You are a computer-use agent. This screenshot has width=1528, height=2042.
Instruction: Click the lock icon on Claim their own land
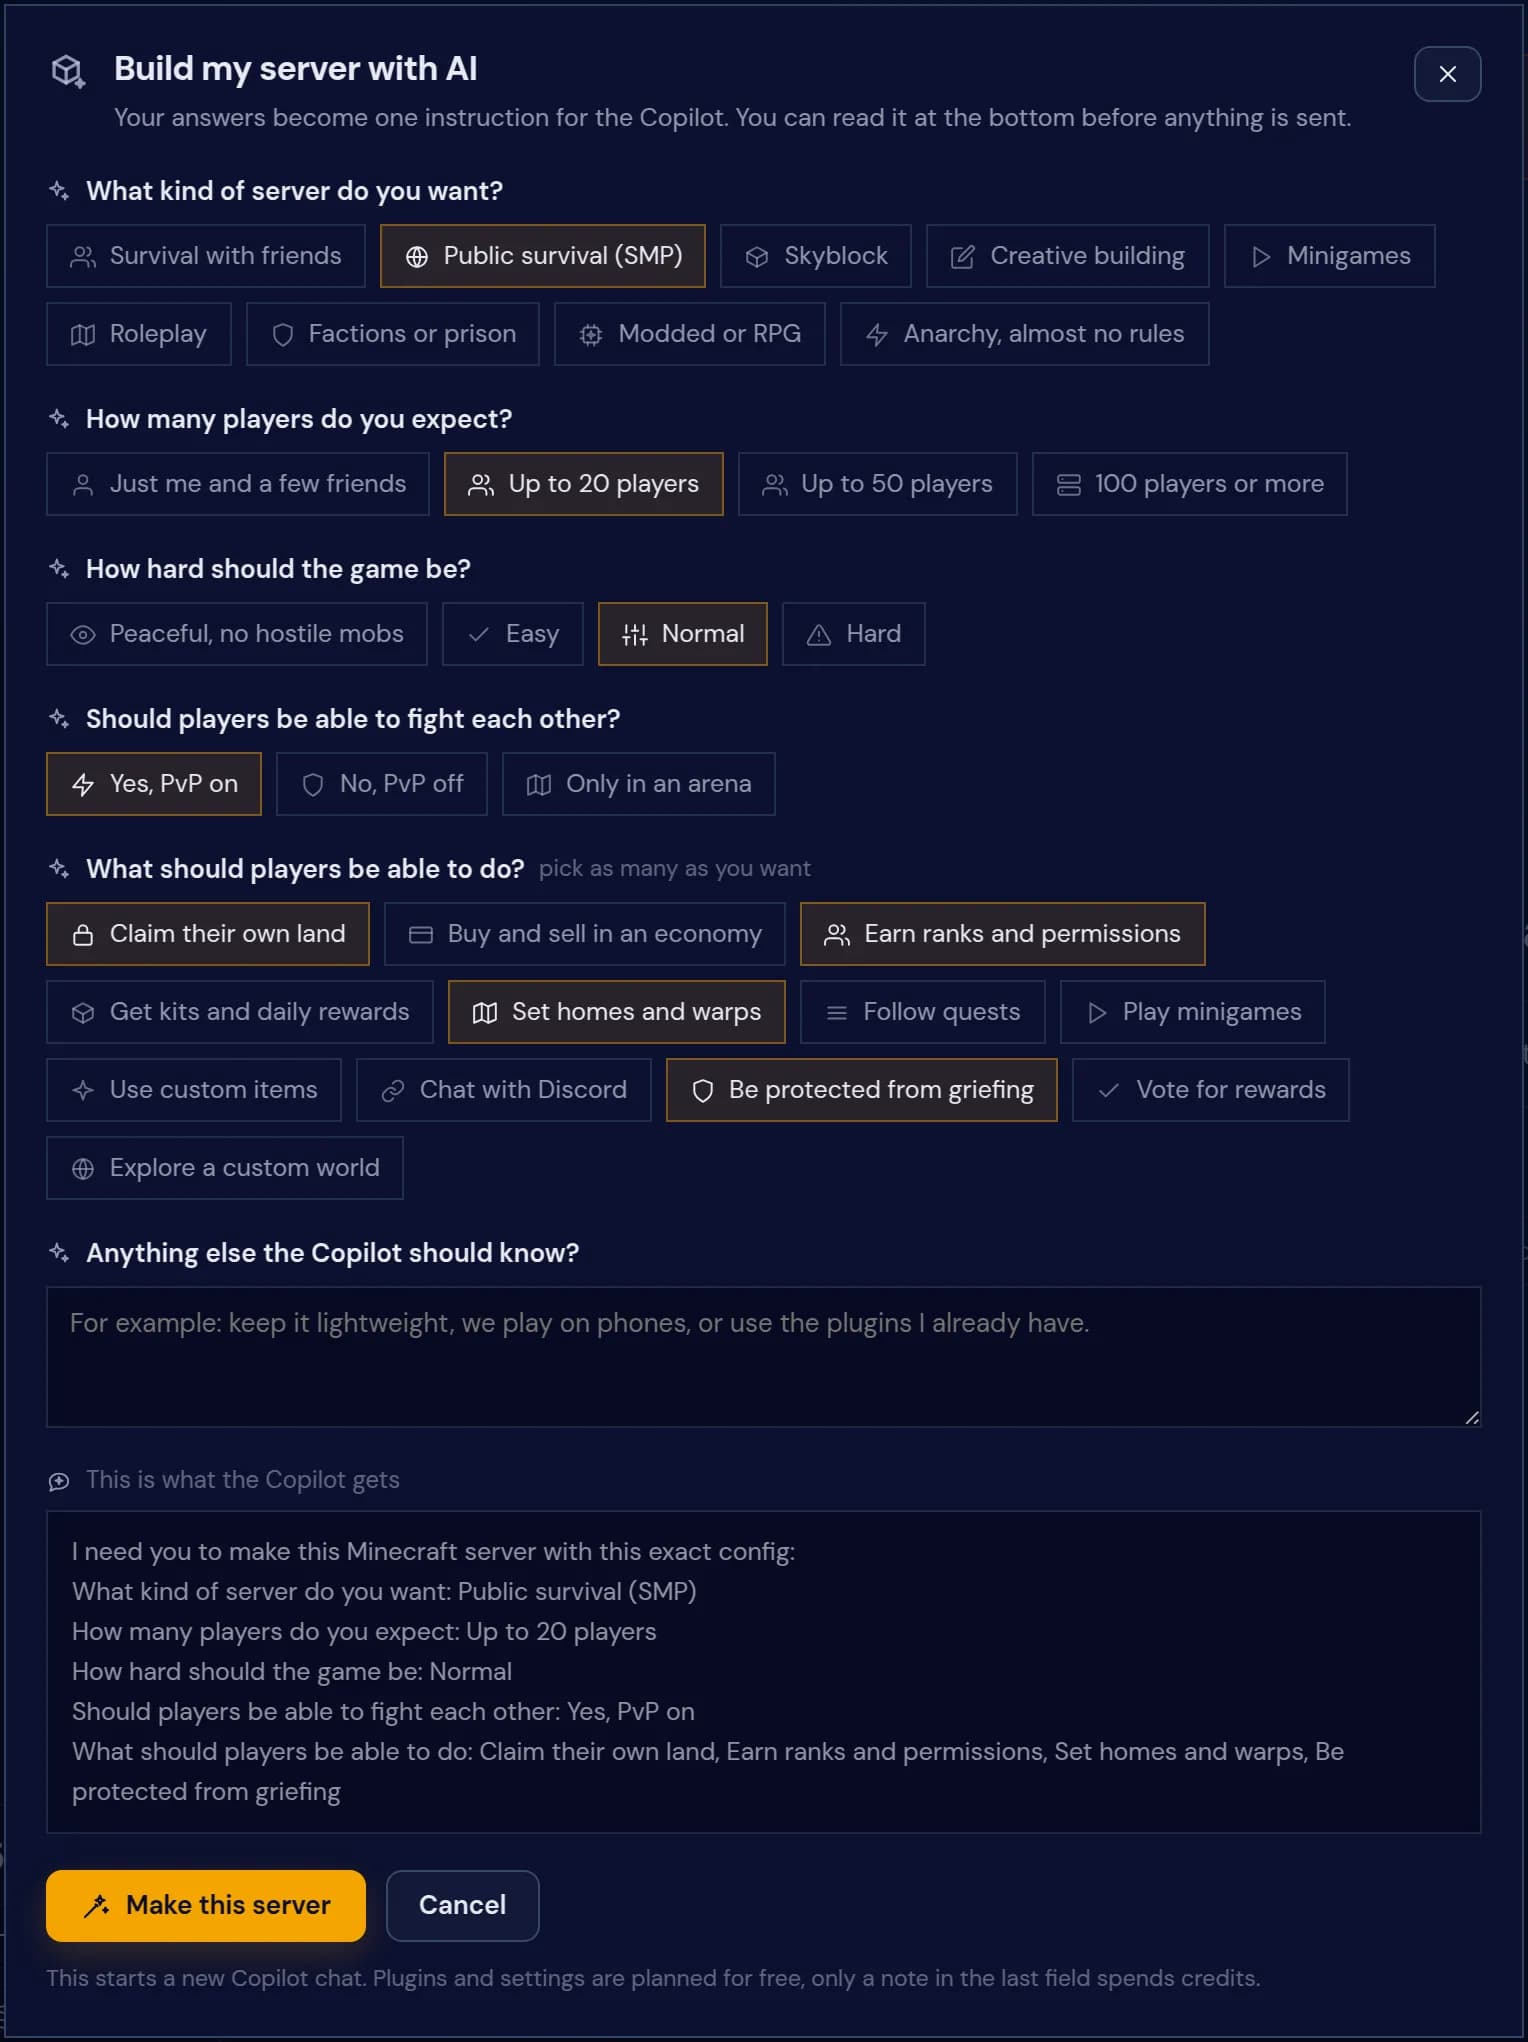point(83,935)
